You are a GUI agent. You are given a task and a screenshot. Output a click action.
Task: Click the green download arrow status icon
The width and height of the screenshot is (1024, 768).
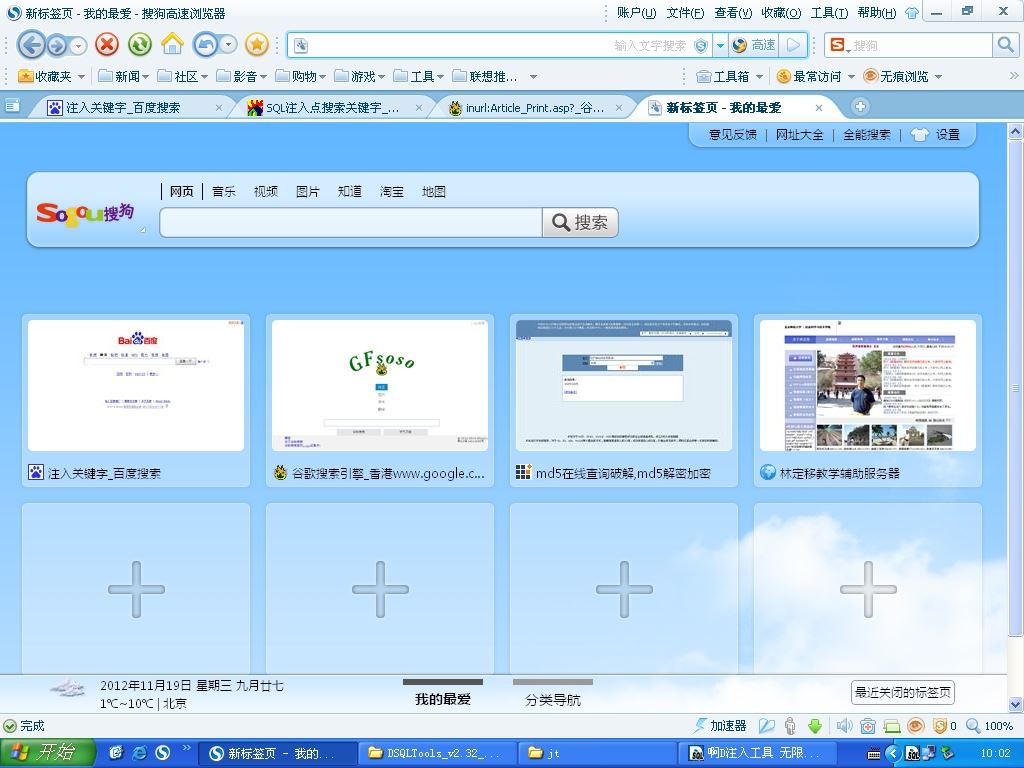815,726
